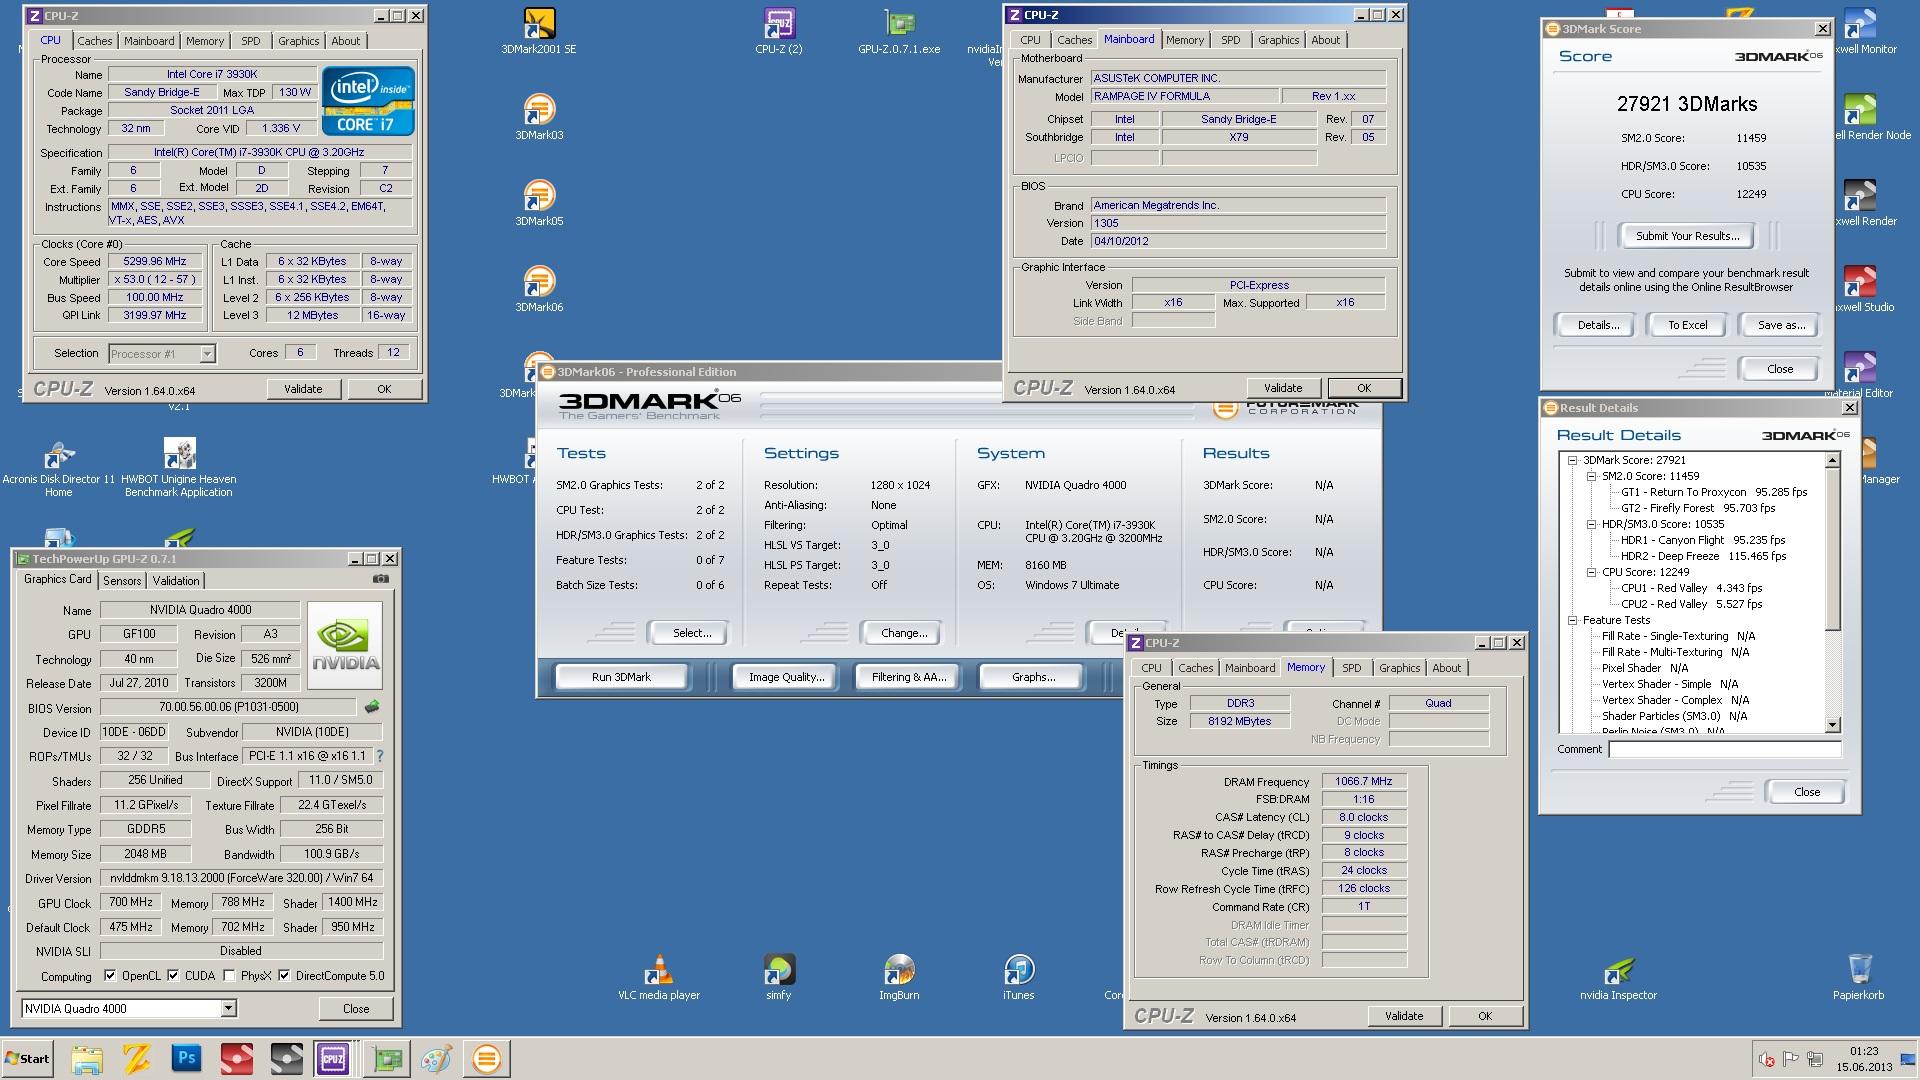Collapse the 3DMark Score: 27921 tree node
The image size is (1920, 1080).
[x=1573, y=460]
